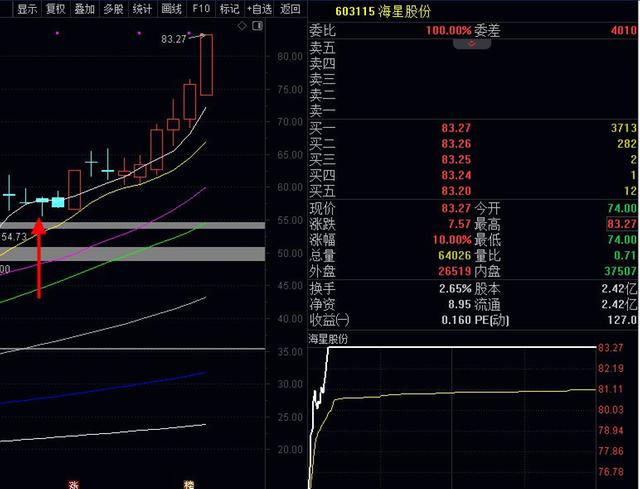Click the 换手 value 2.65%

455,289
